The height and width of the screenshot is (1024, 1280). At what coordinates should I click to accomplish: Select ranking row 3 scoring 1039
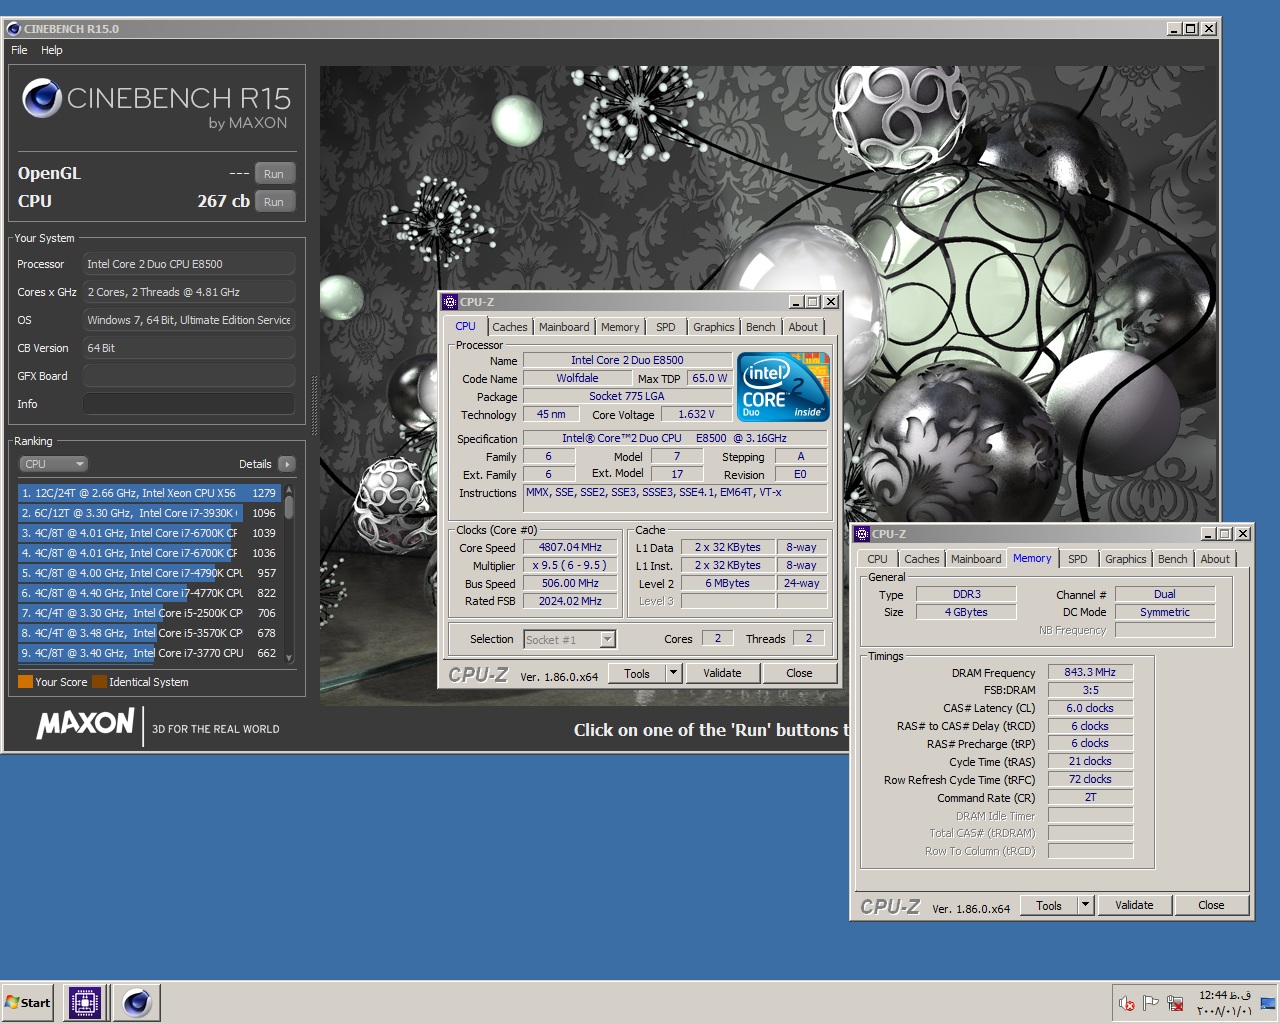point(149,533)
